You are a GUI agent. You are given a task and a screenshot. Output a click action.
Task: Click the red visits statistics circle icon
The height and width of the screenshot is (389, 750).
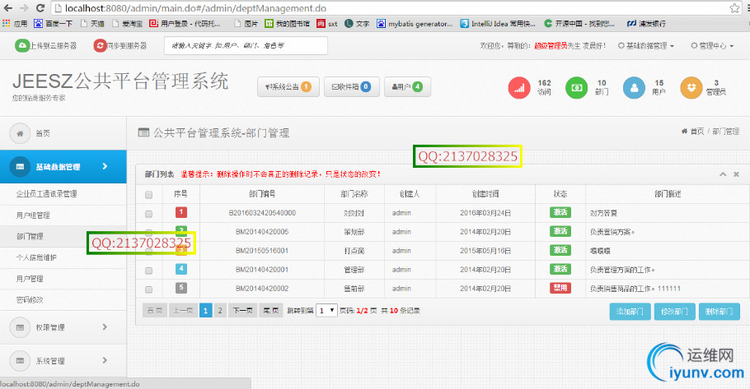[x=519, y=88]
